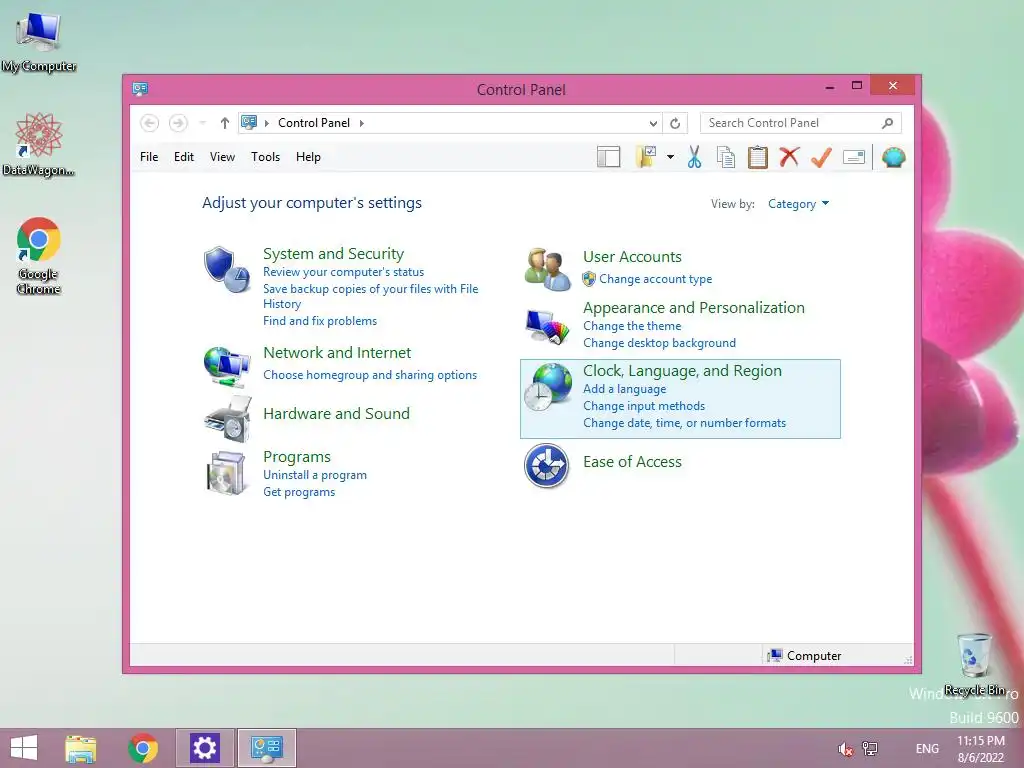The width and height of the screenshot is (1024, 768).
Task: Open the View by Category dropdown
Action: point(799,204)
